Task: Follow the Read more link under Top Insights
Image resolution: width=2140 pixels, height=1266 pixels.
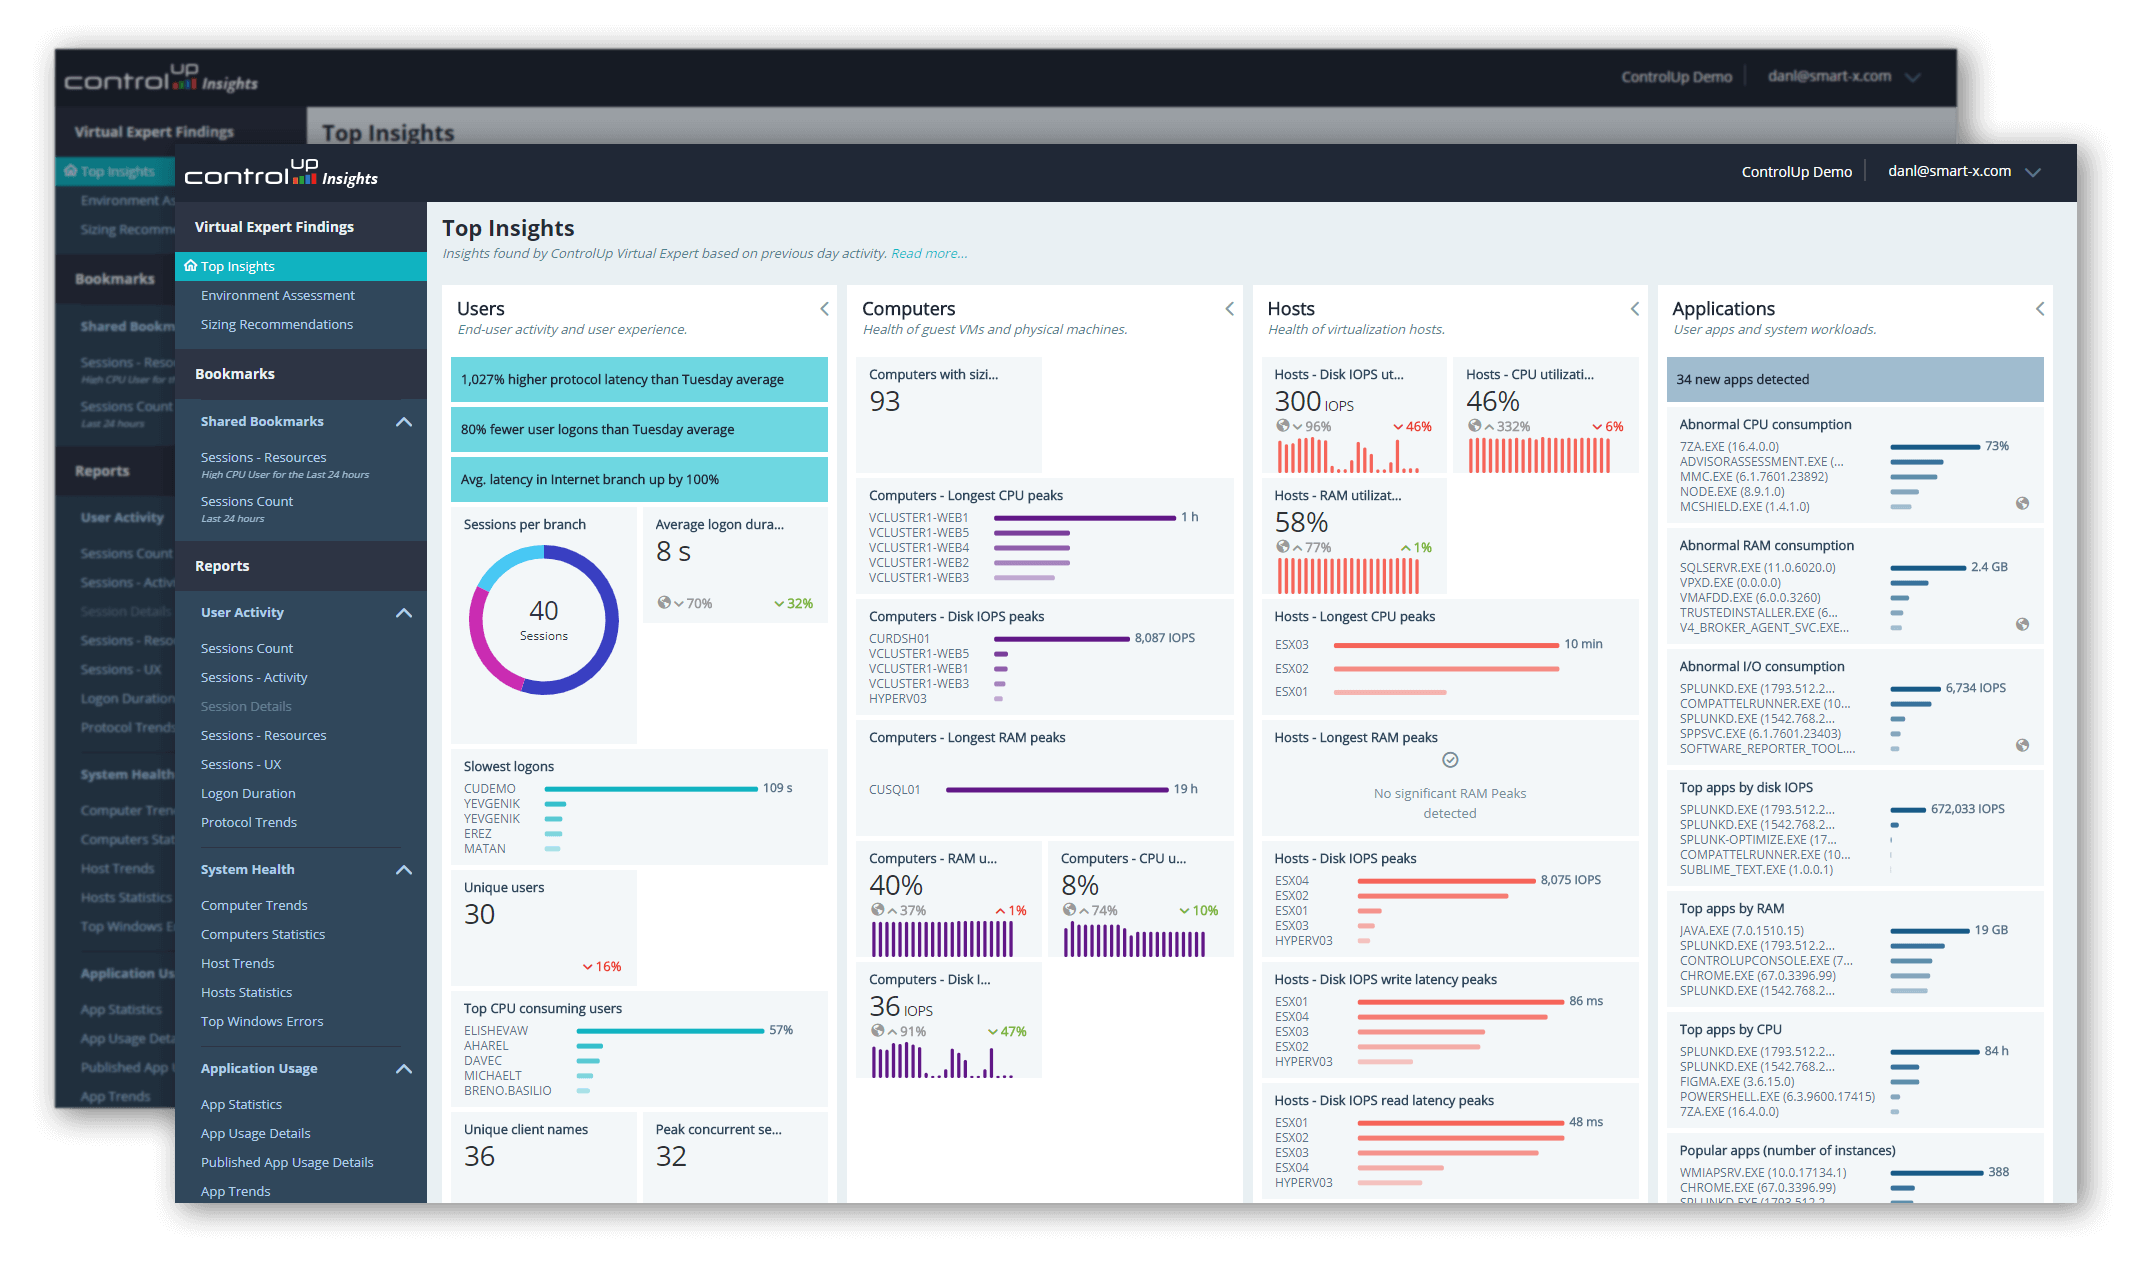Action: (x=929, y=253)
